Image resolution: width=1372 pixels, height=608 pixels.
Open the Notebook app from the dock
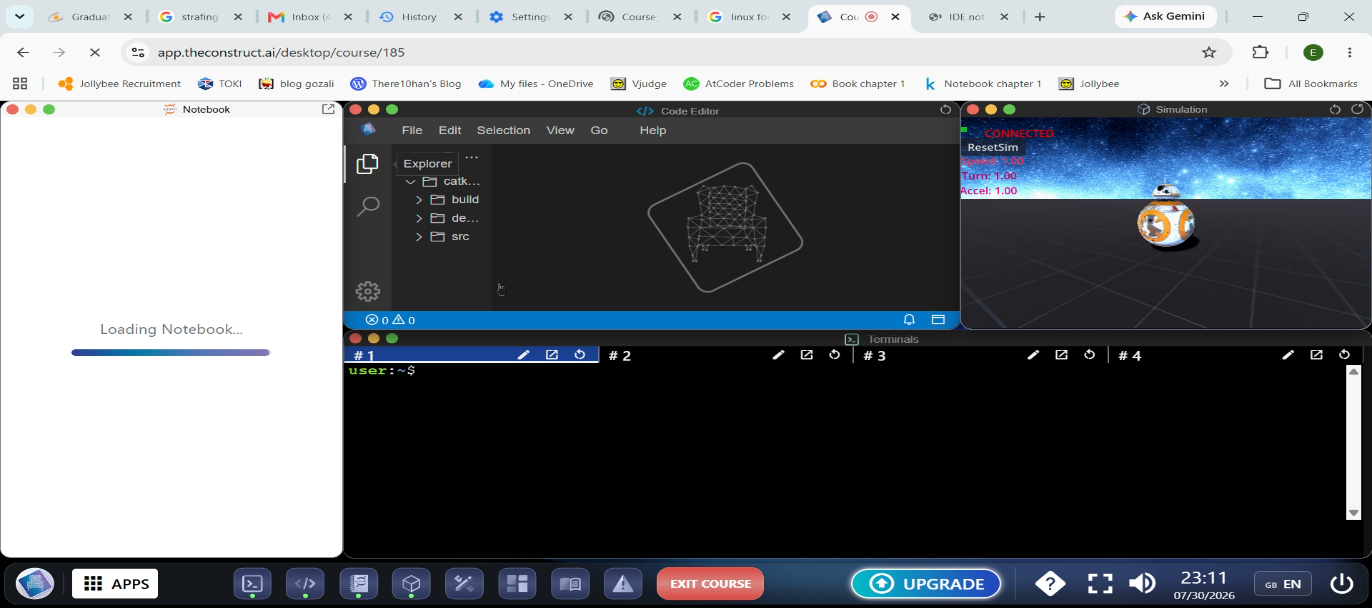pos(358,584)
